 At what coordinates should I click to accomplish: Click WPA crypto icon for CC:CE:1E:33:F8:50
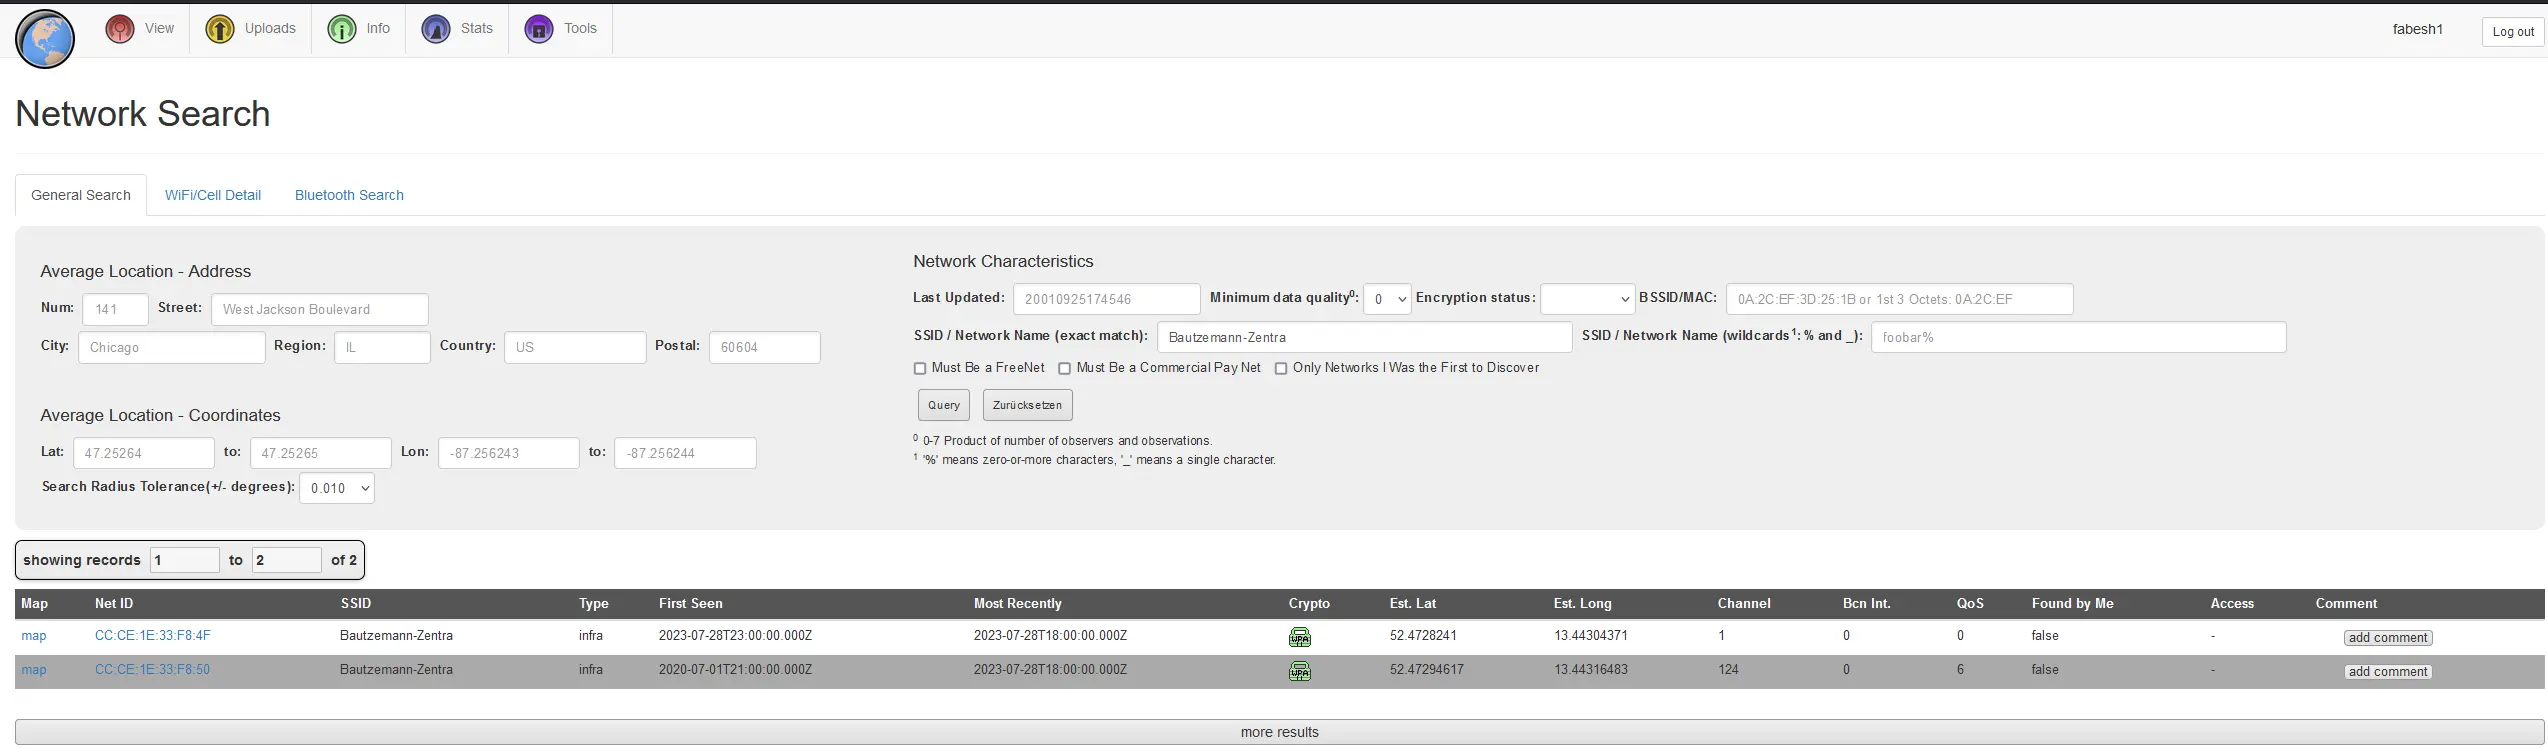pyautogui.click(x=1299, y=671)
